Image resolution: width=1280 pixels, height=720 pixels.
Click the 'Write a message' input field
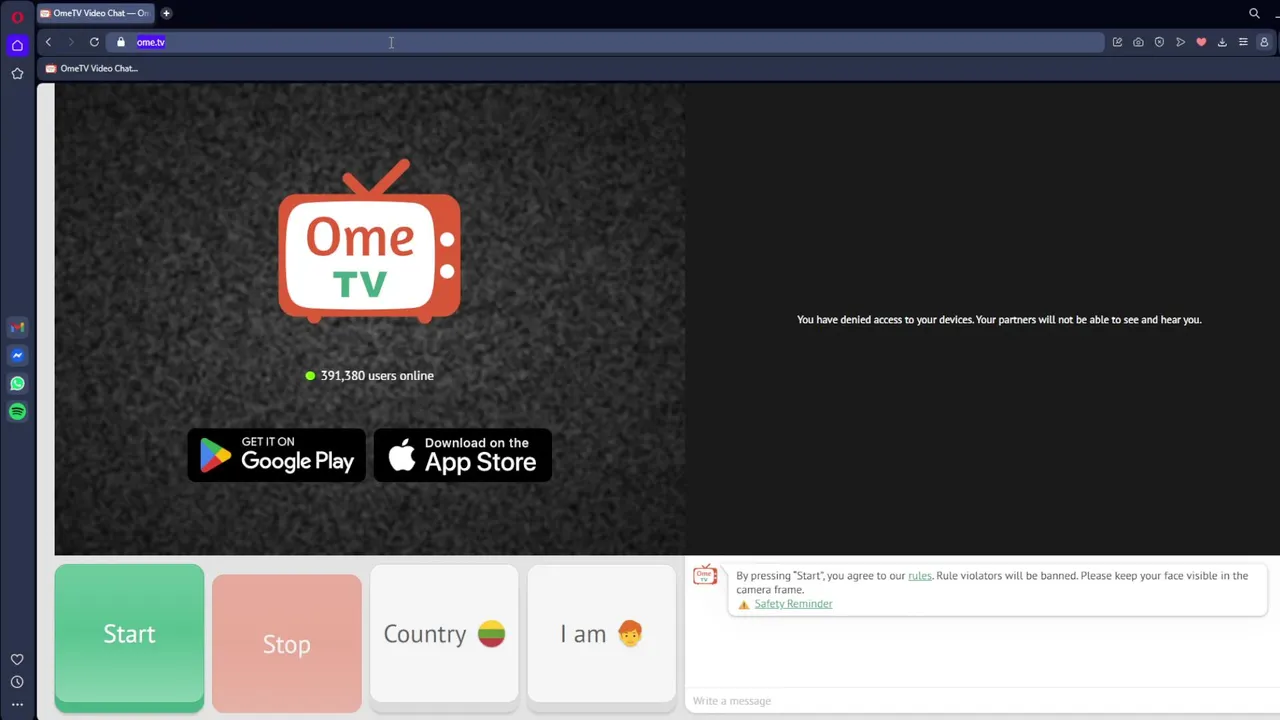pyautogui.click(x=980, y=701)
